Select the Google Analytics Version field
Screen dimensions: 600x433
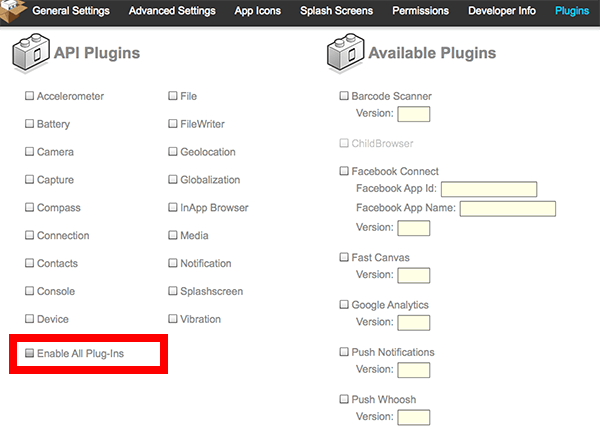(414, 323)
